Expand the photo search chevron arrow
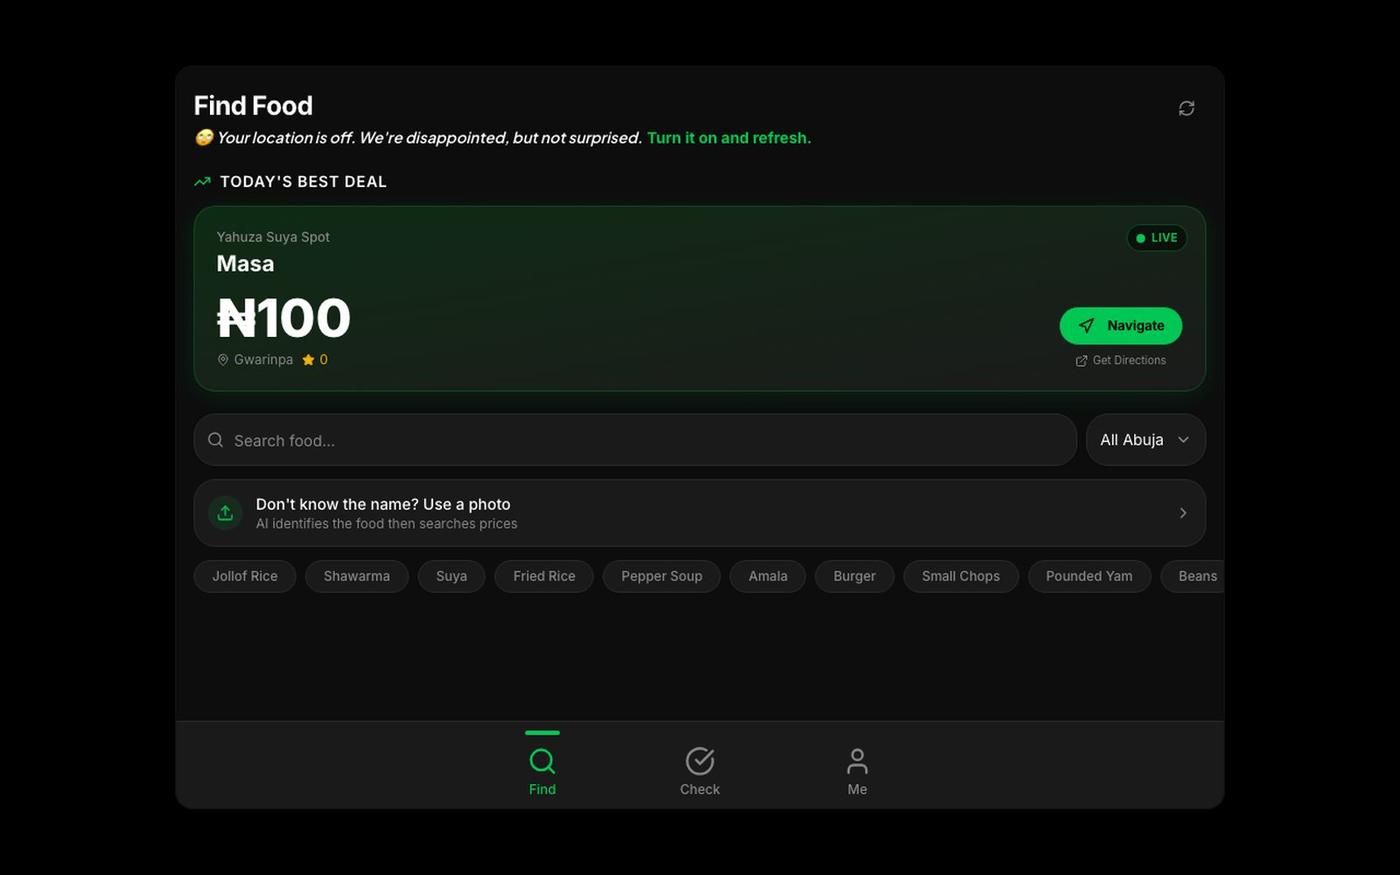The width and height of the screenshot is (1400, 875). (x=1183, y=513)
